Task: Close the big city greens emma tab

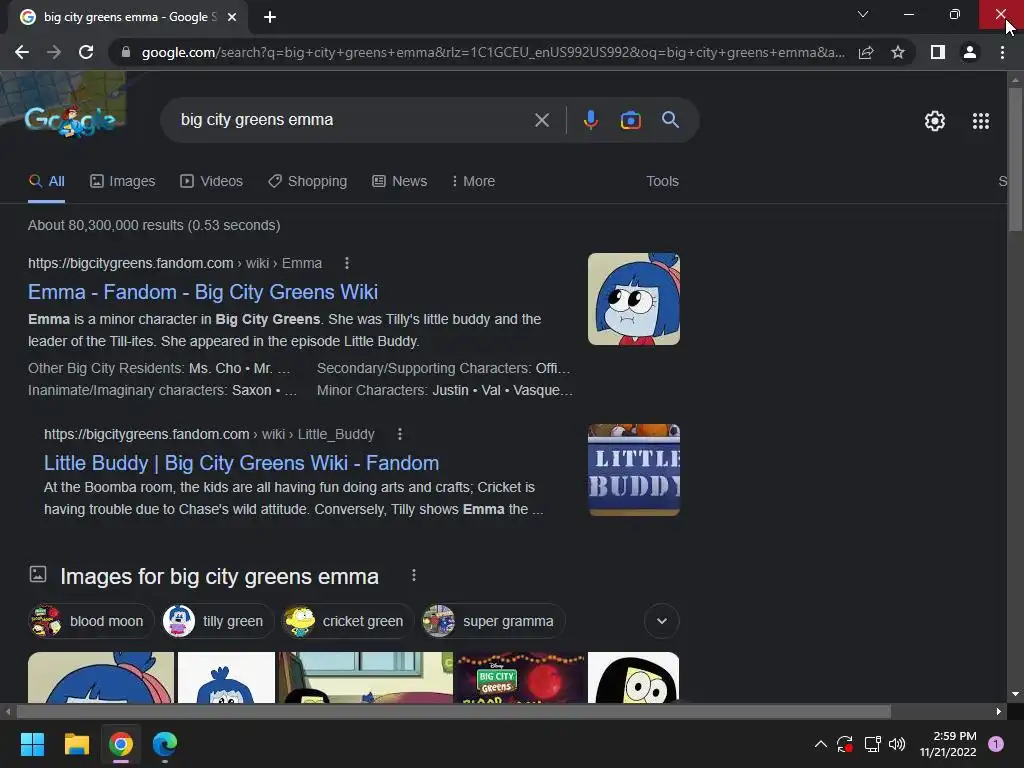Action: pos(232,17)
